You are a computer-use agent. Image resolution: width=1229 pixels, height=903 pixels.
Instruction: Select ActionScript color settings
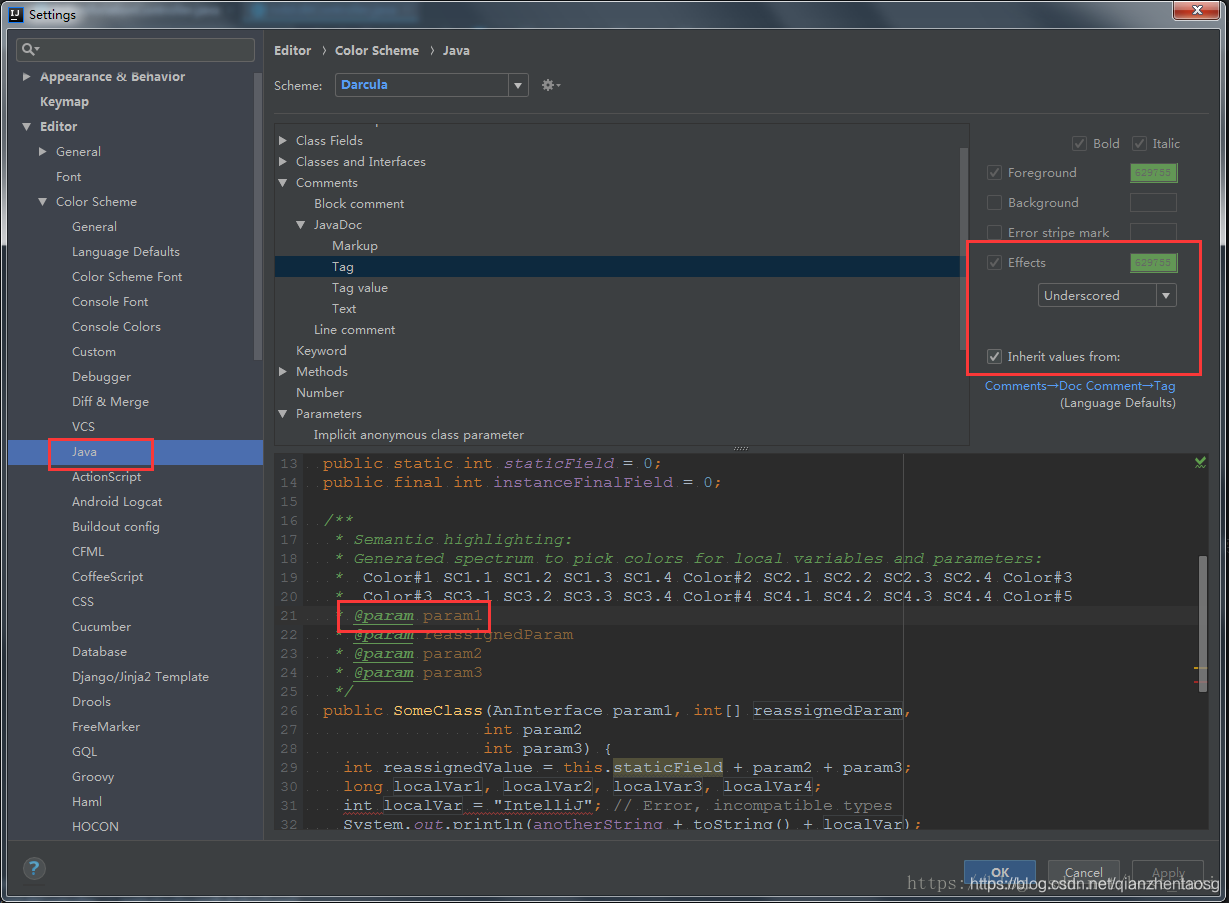pyautogui.click(x=107, y=477)
